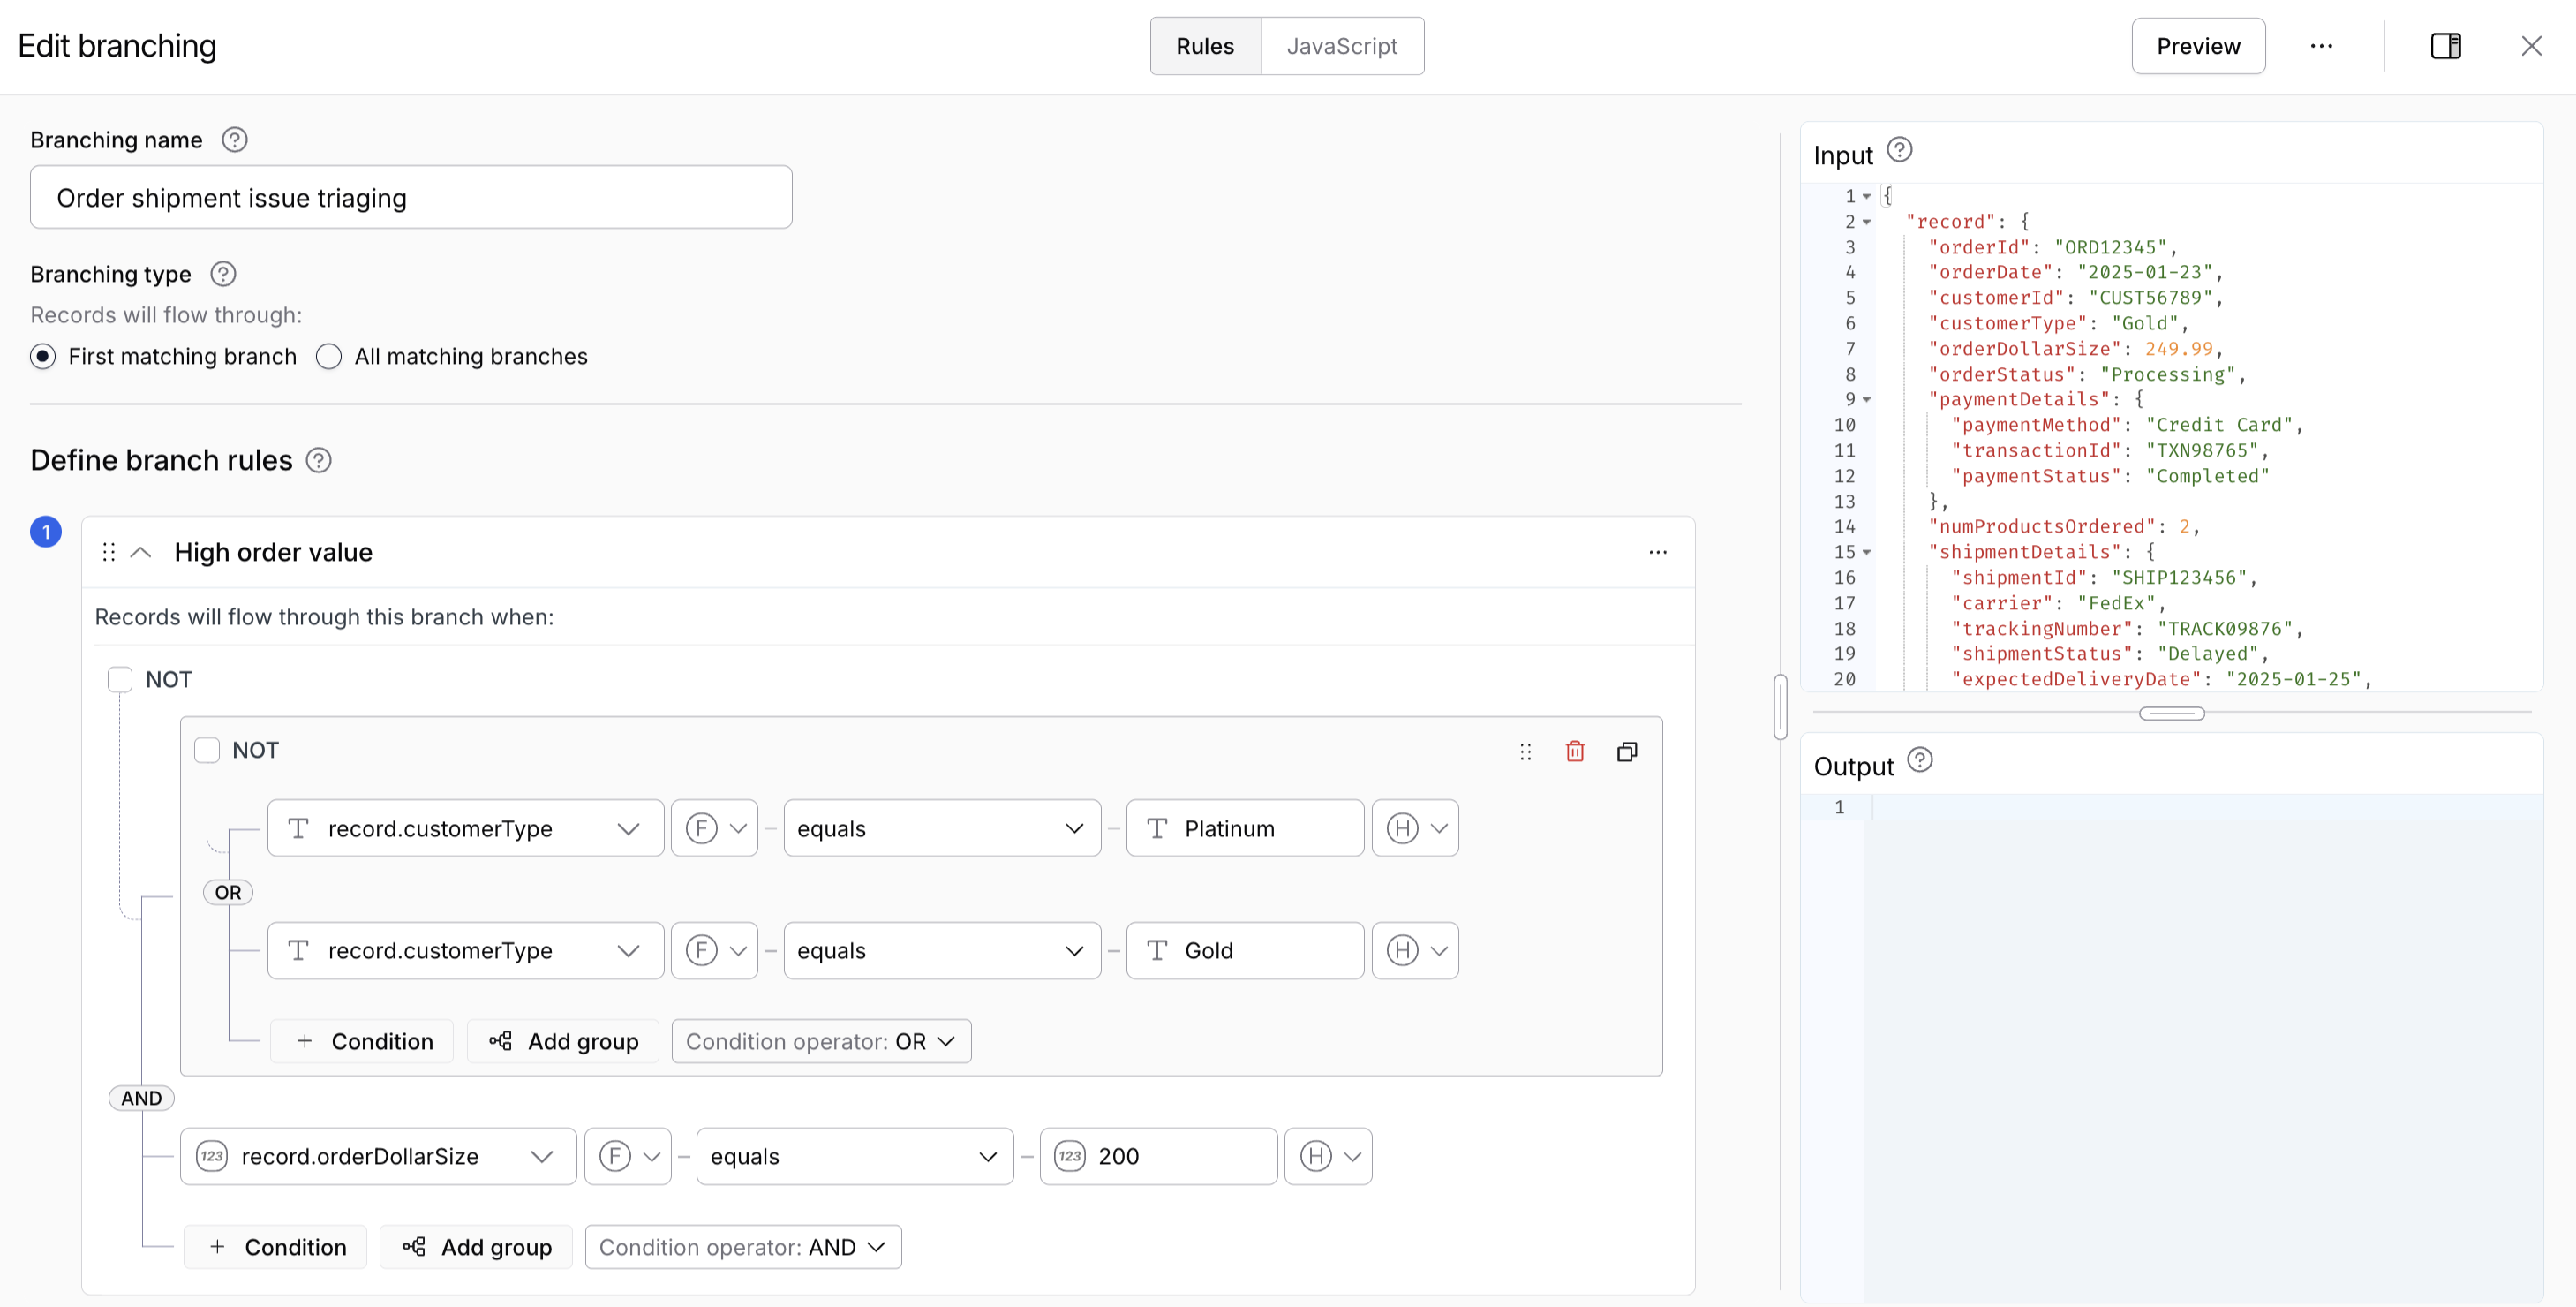
Task: Click the H icon in Gold row
Action: [x=1402, y=951]
